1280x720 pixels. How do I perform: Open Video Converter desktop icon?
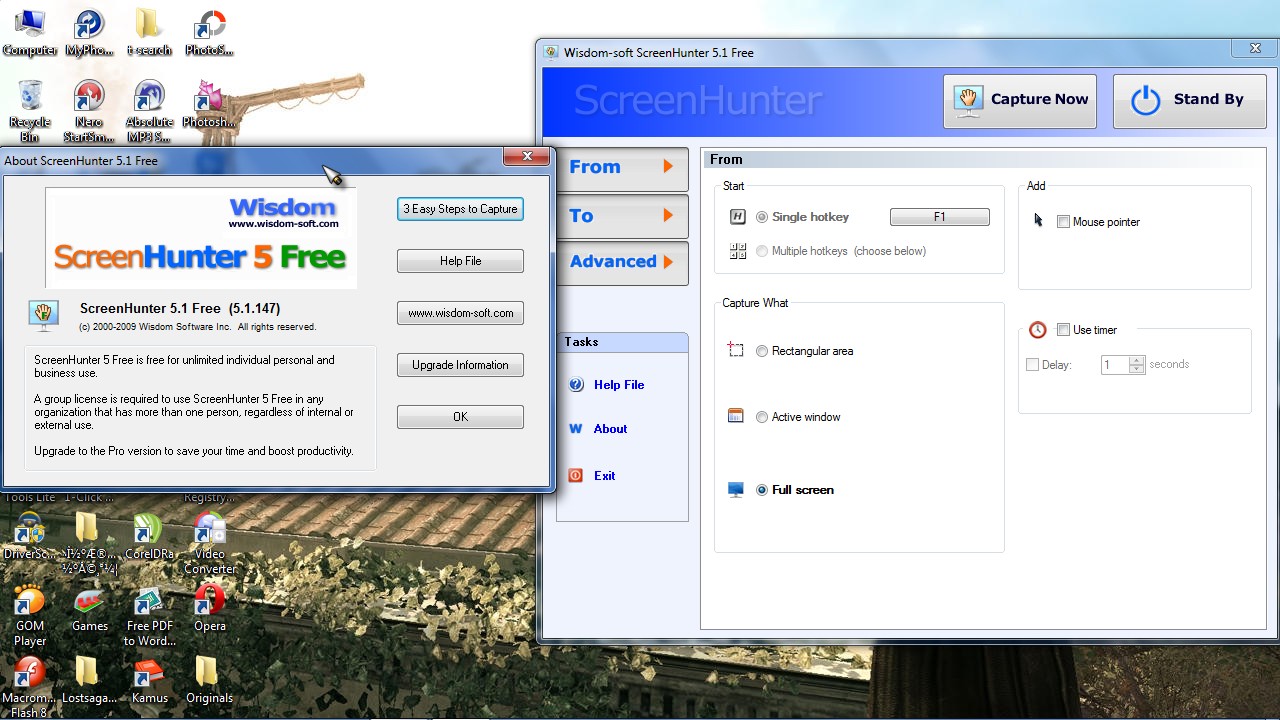point(209,543)
